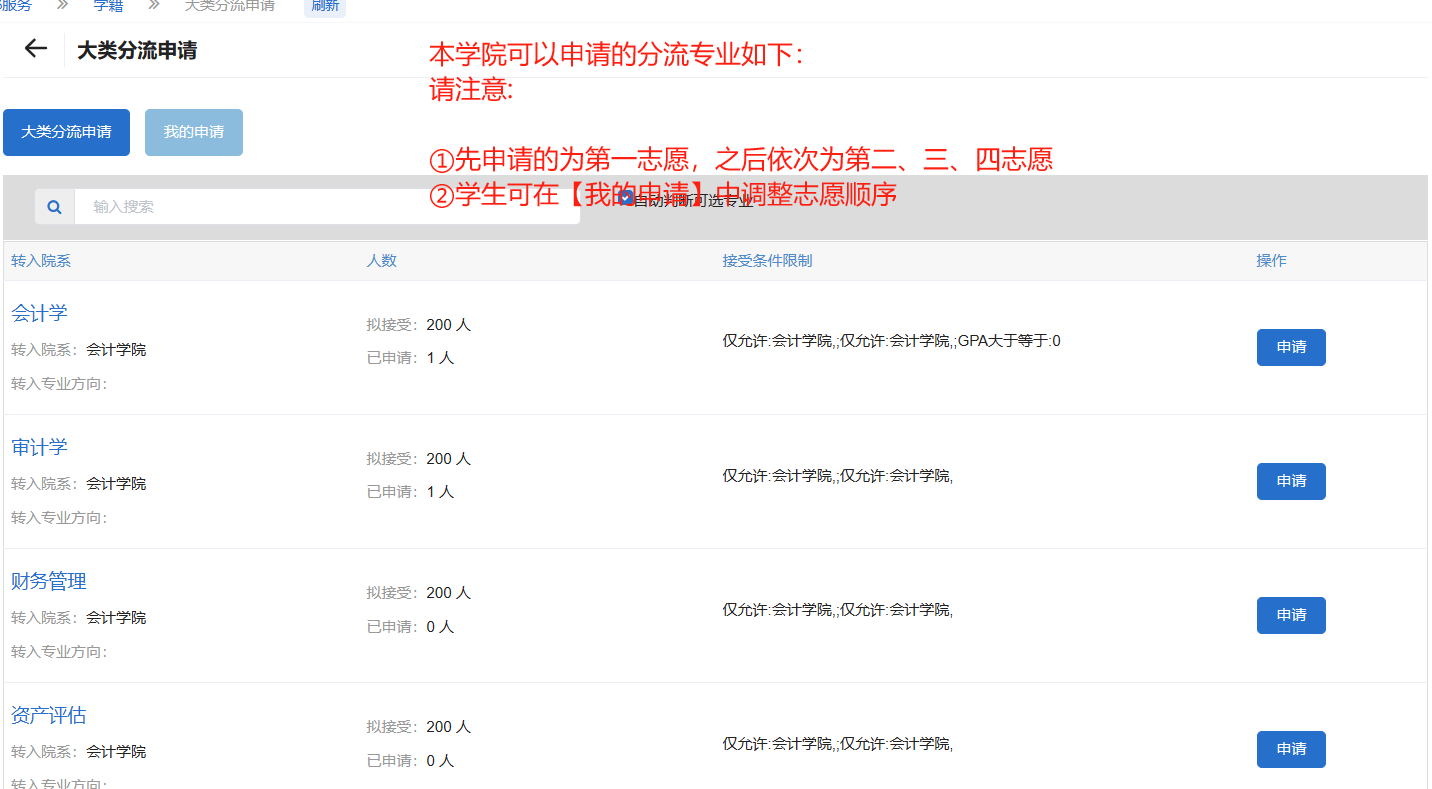Open the 会计学 major link

[x=39, y=313]
